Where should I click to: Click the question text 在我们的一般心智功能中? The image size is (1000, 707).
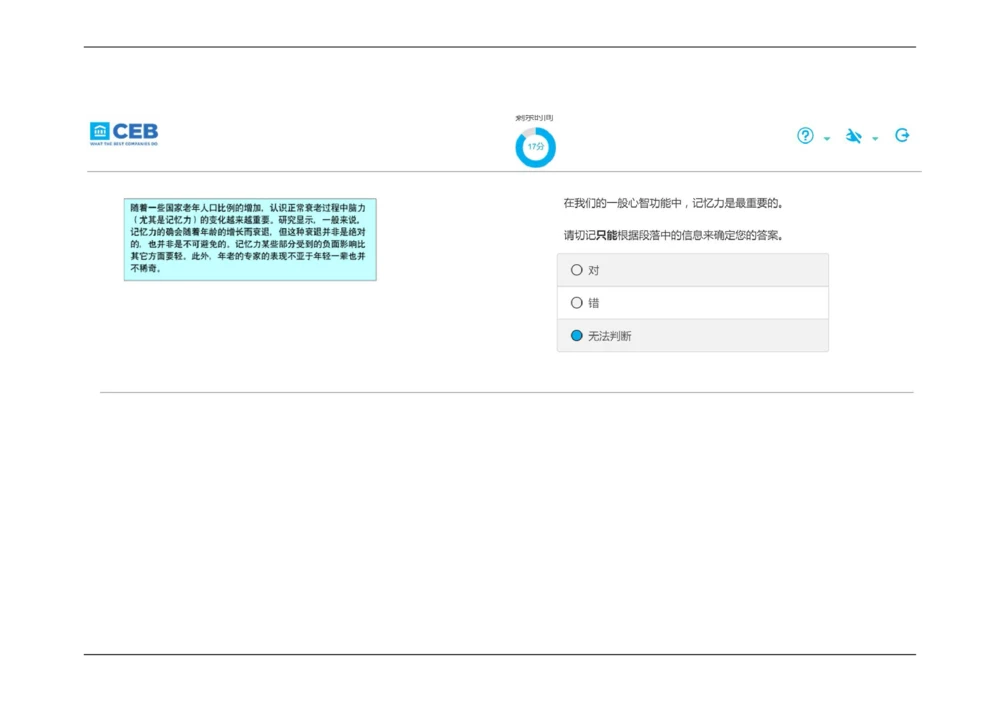(674, 201)
